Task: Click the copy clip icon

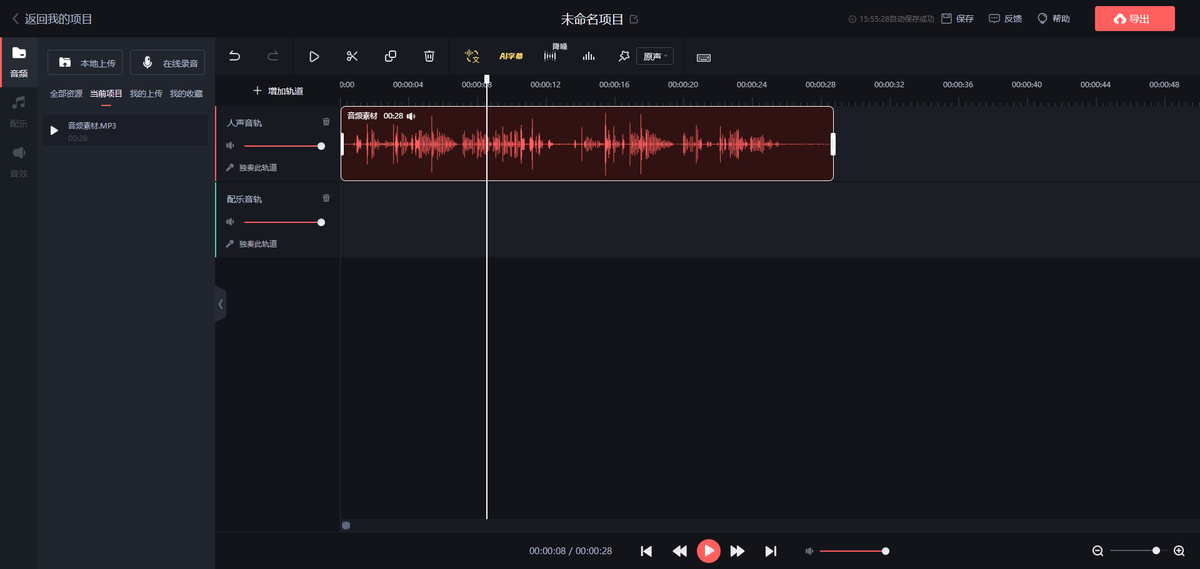Action: click(391, 57)
